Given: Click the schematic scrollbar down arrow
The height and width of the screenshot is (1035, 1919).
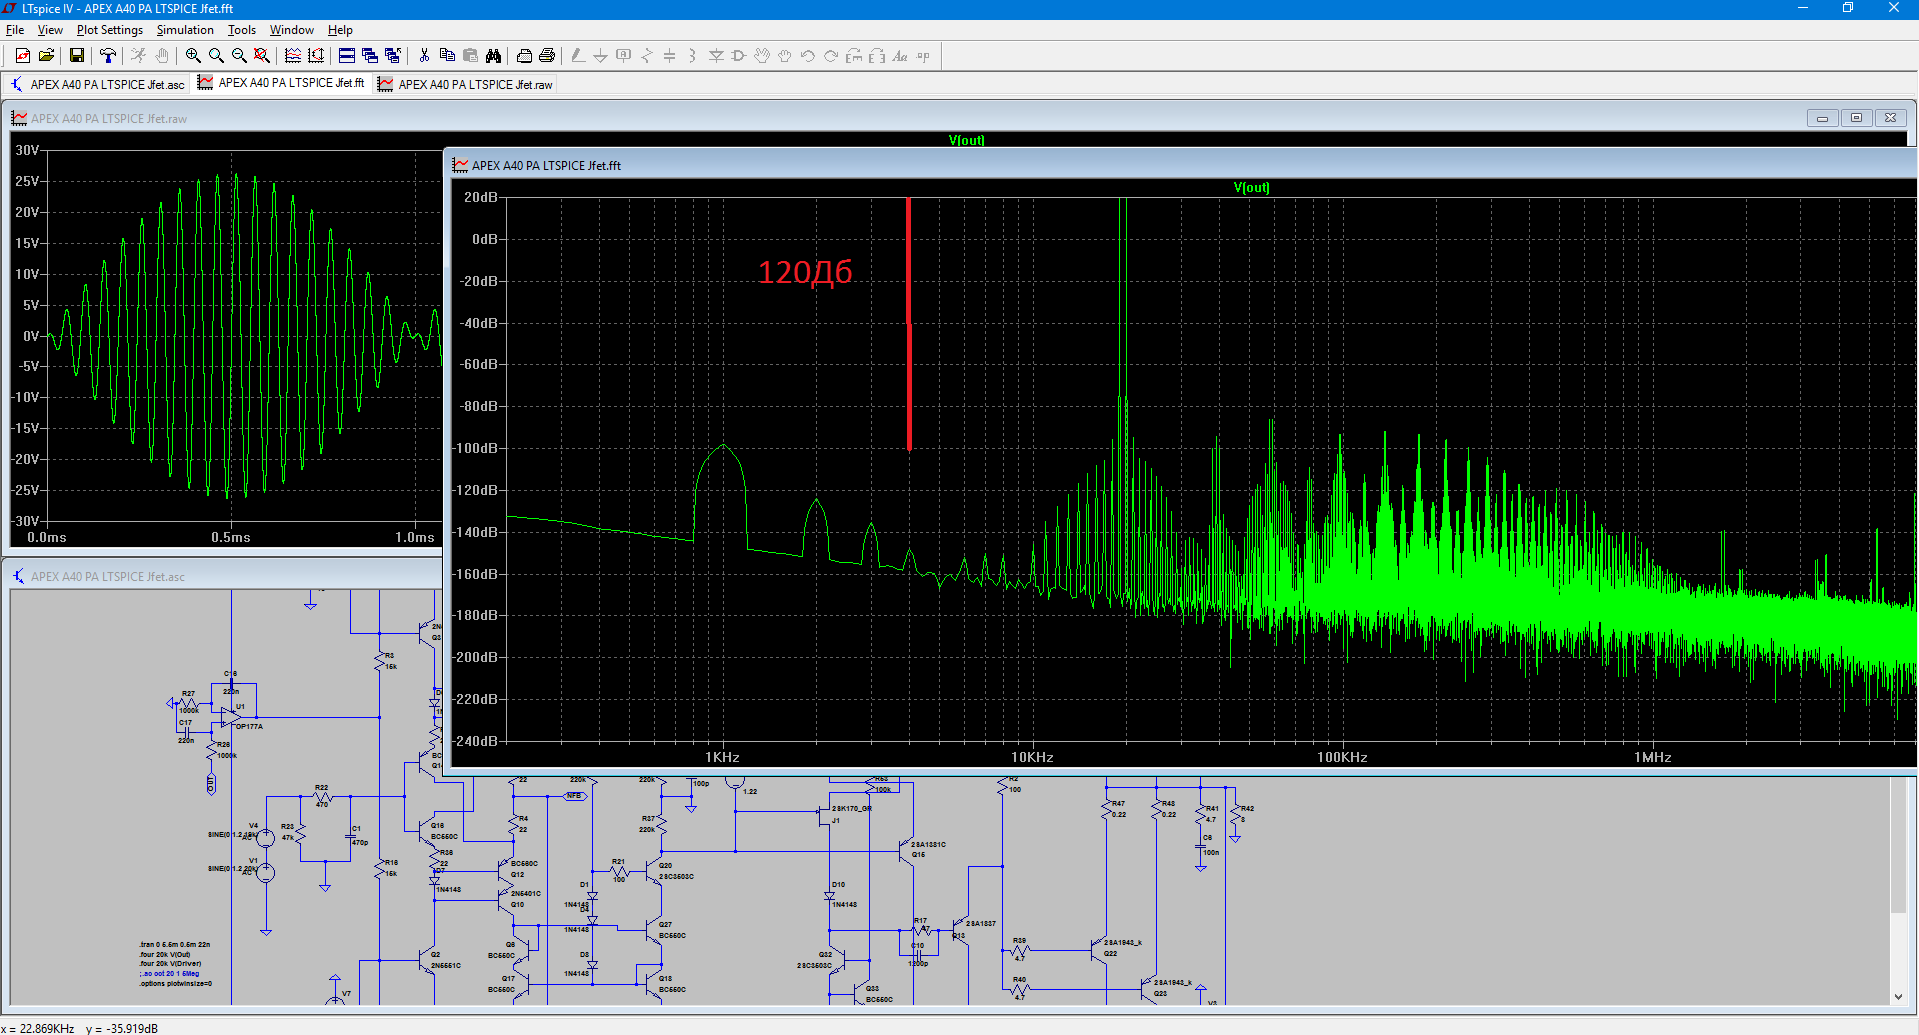Looking at the screenshot, I should (x=1898, y=996).
